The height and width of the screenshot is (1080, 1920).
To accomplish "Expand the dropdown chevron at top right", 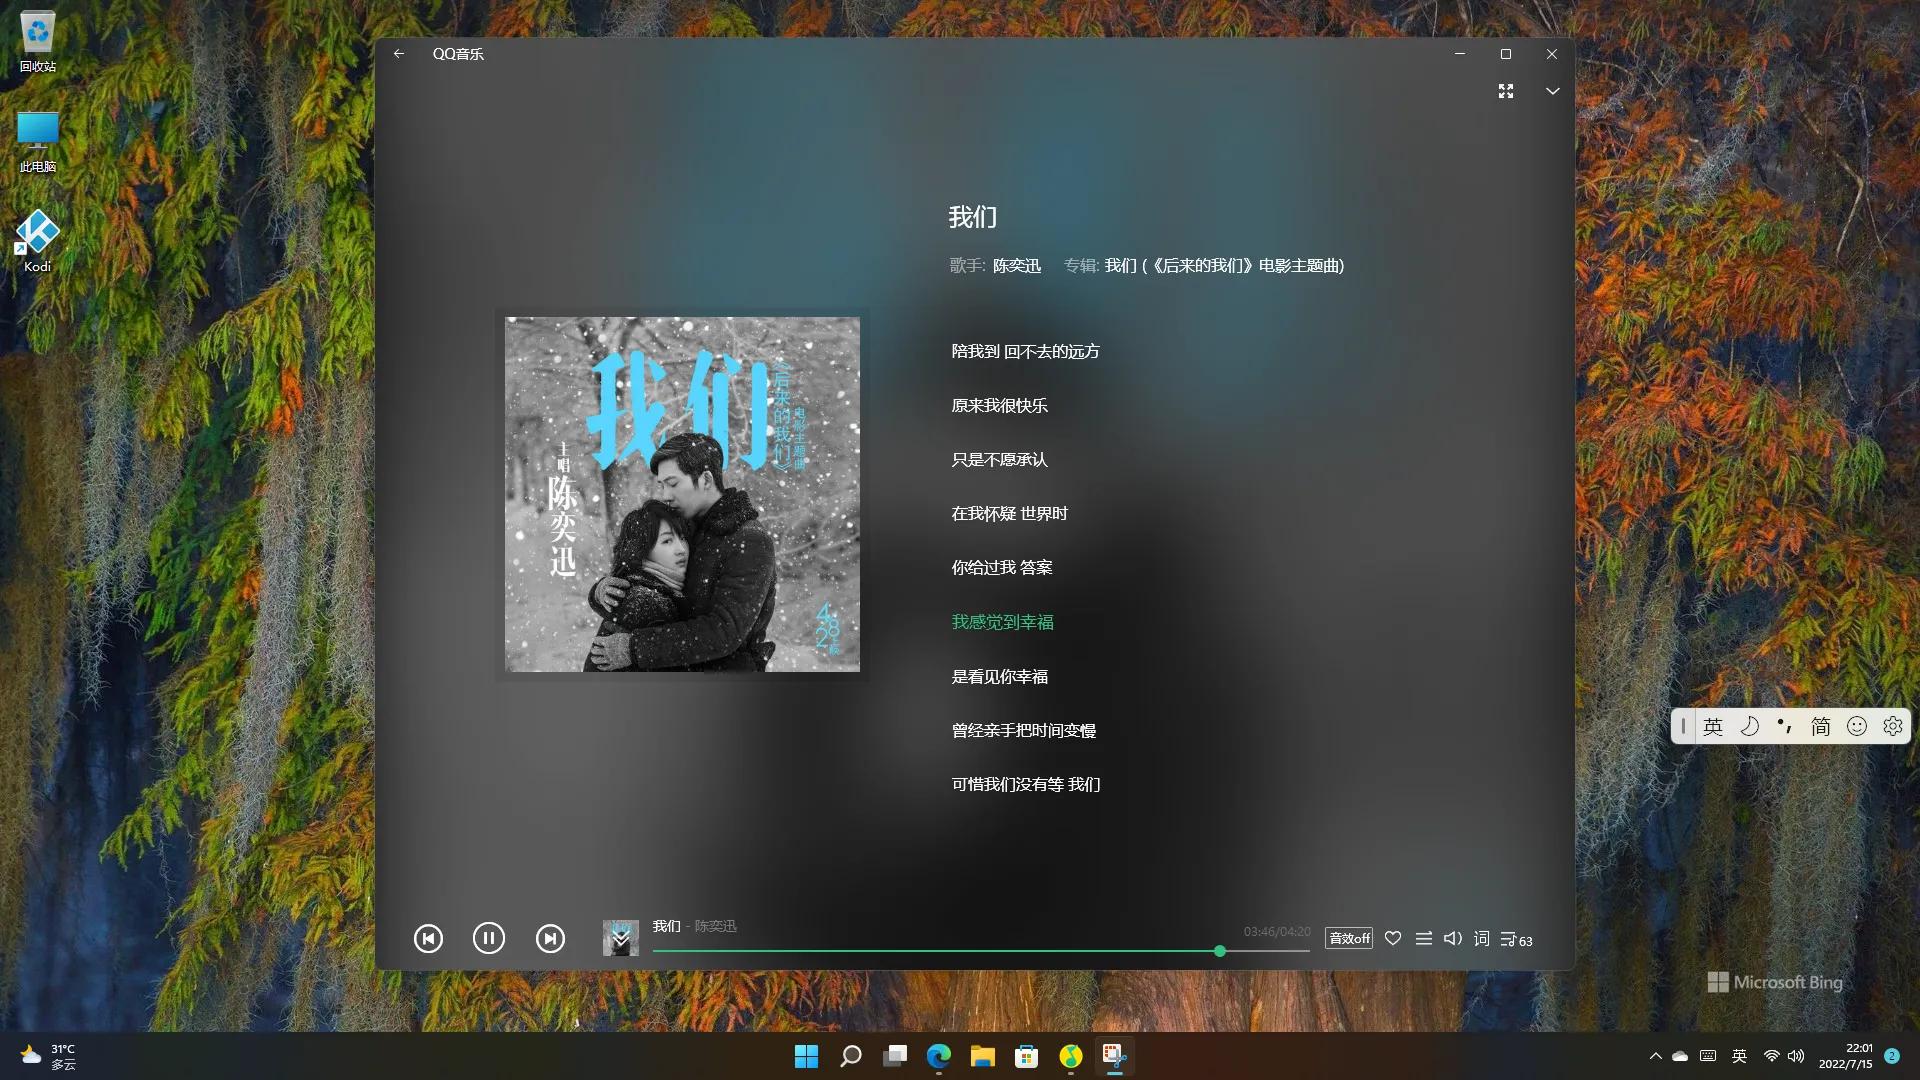I will [x=1552, y=90].
